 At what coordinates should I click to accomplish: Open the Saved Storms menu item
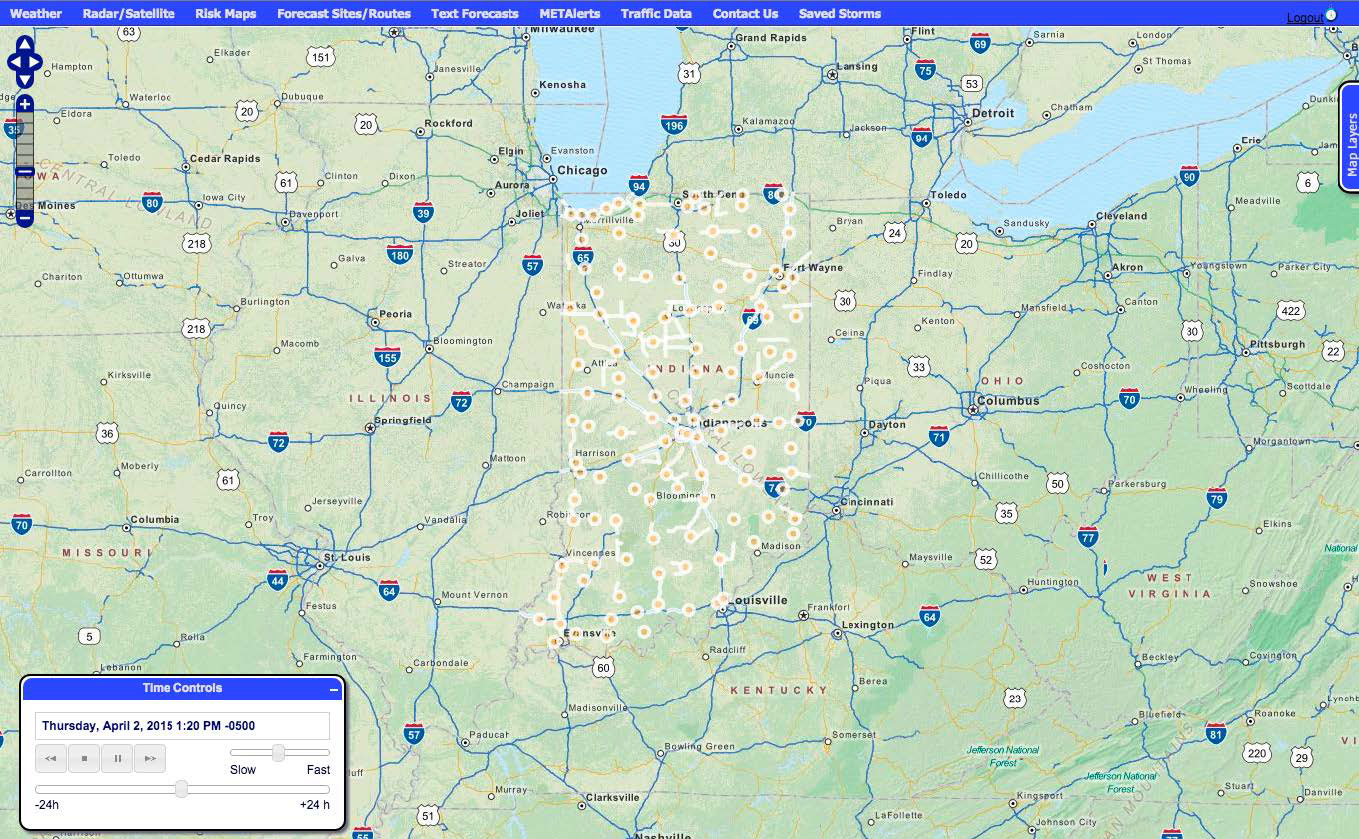click(839, 14)
